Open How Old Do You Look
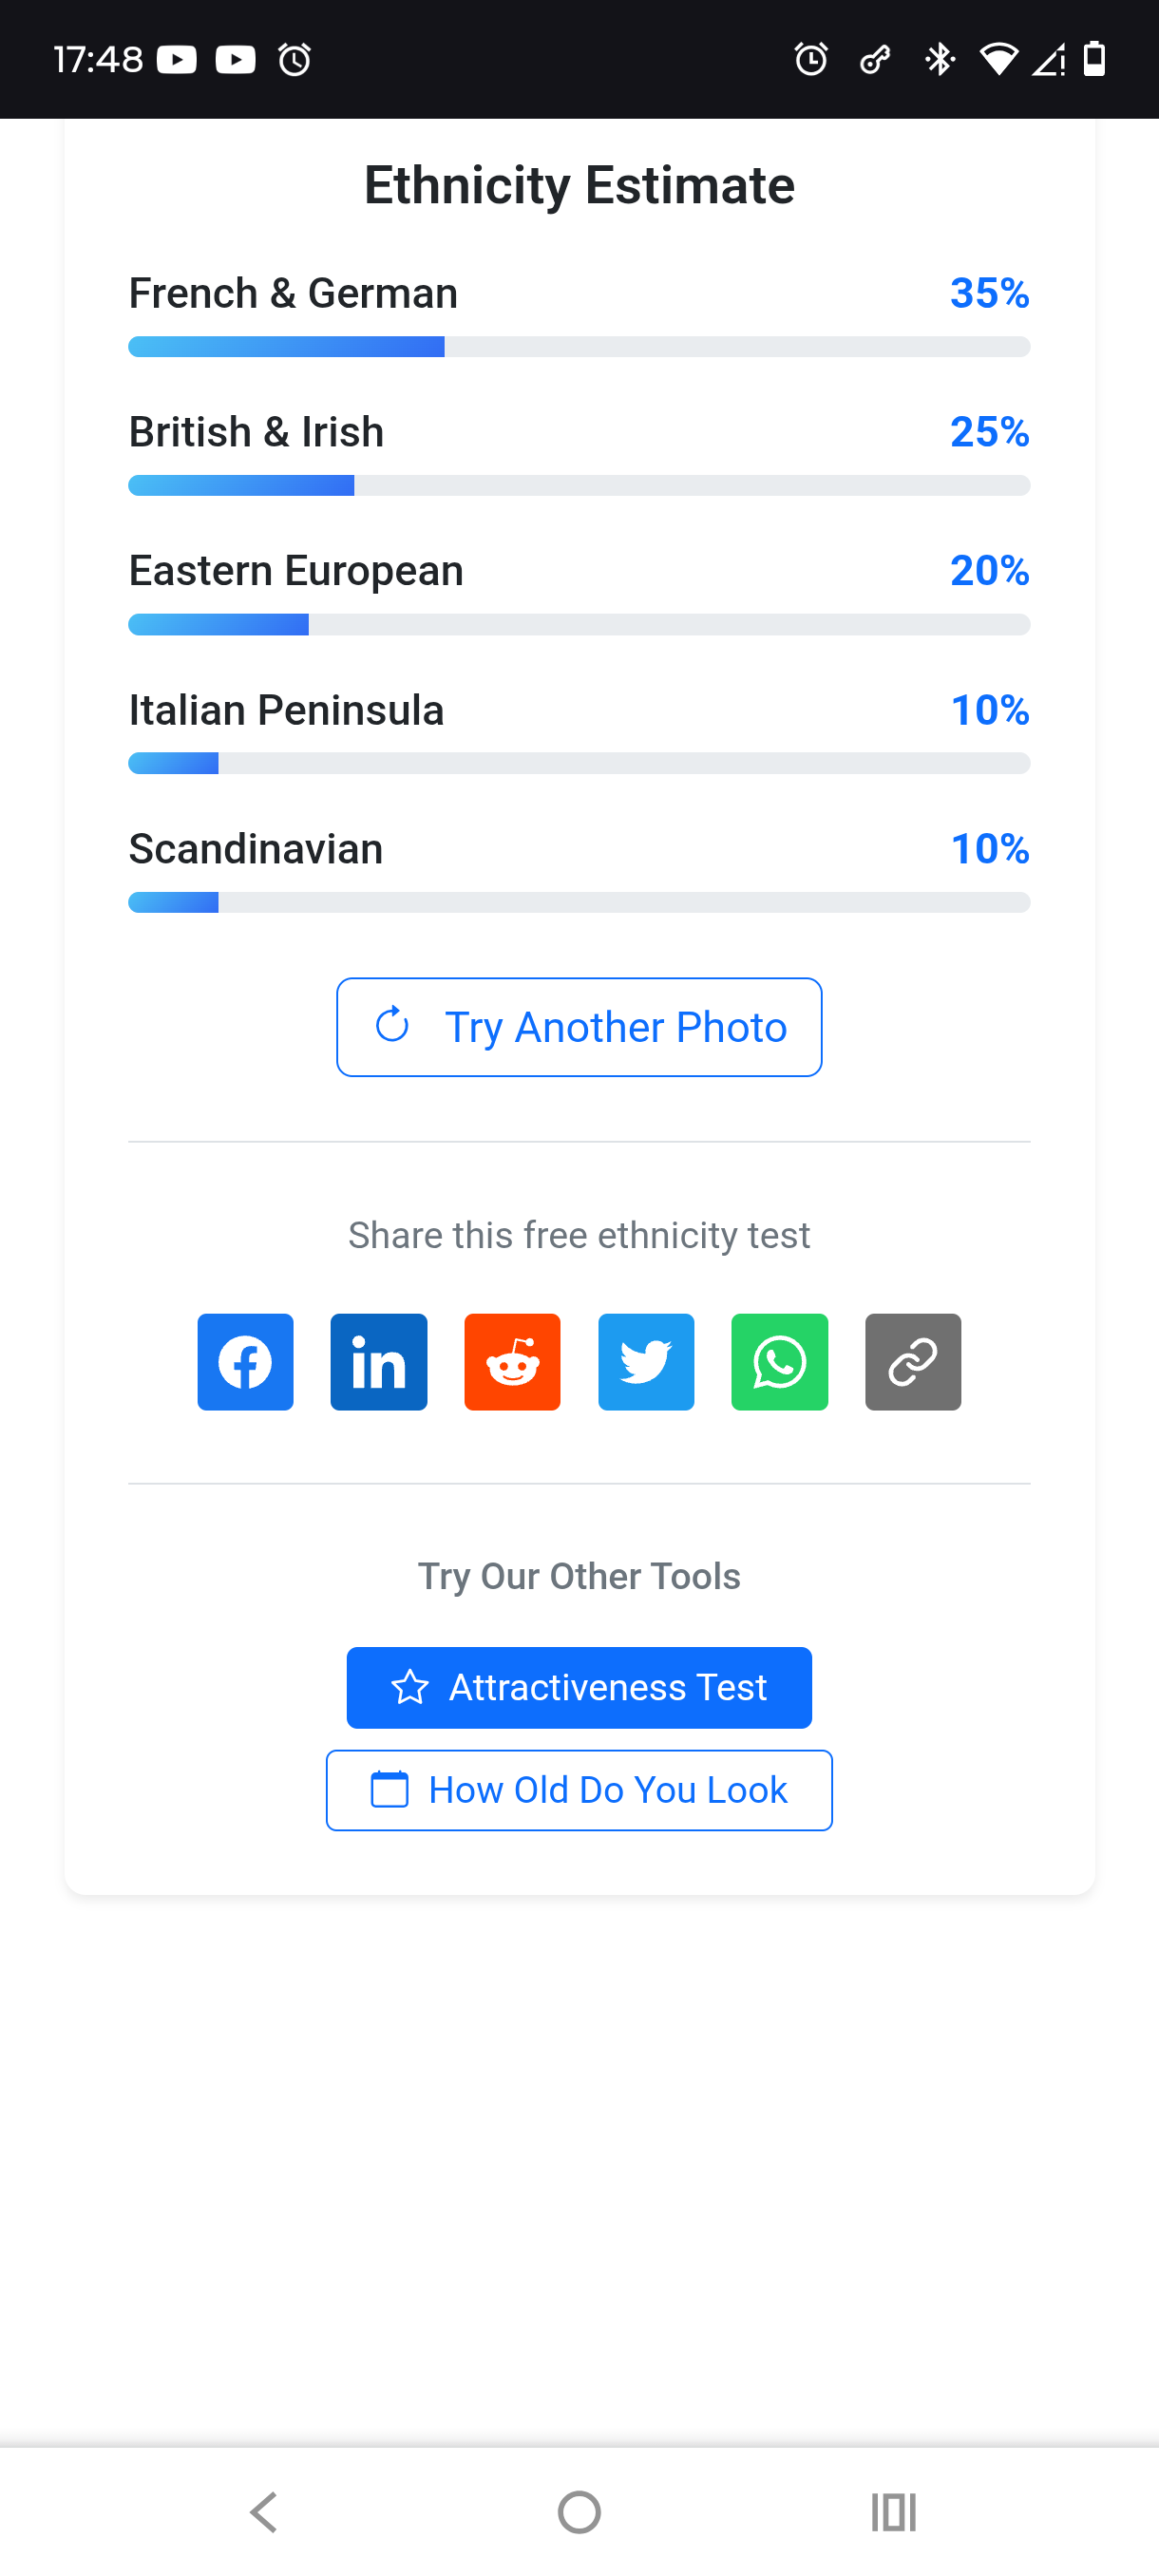1159x2576 pixels. [x=579, y=1790]
